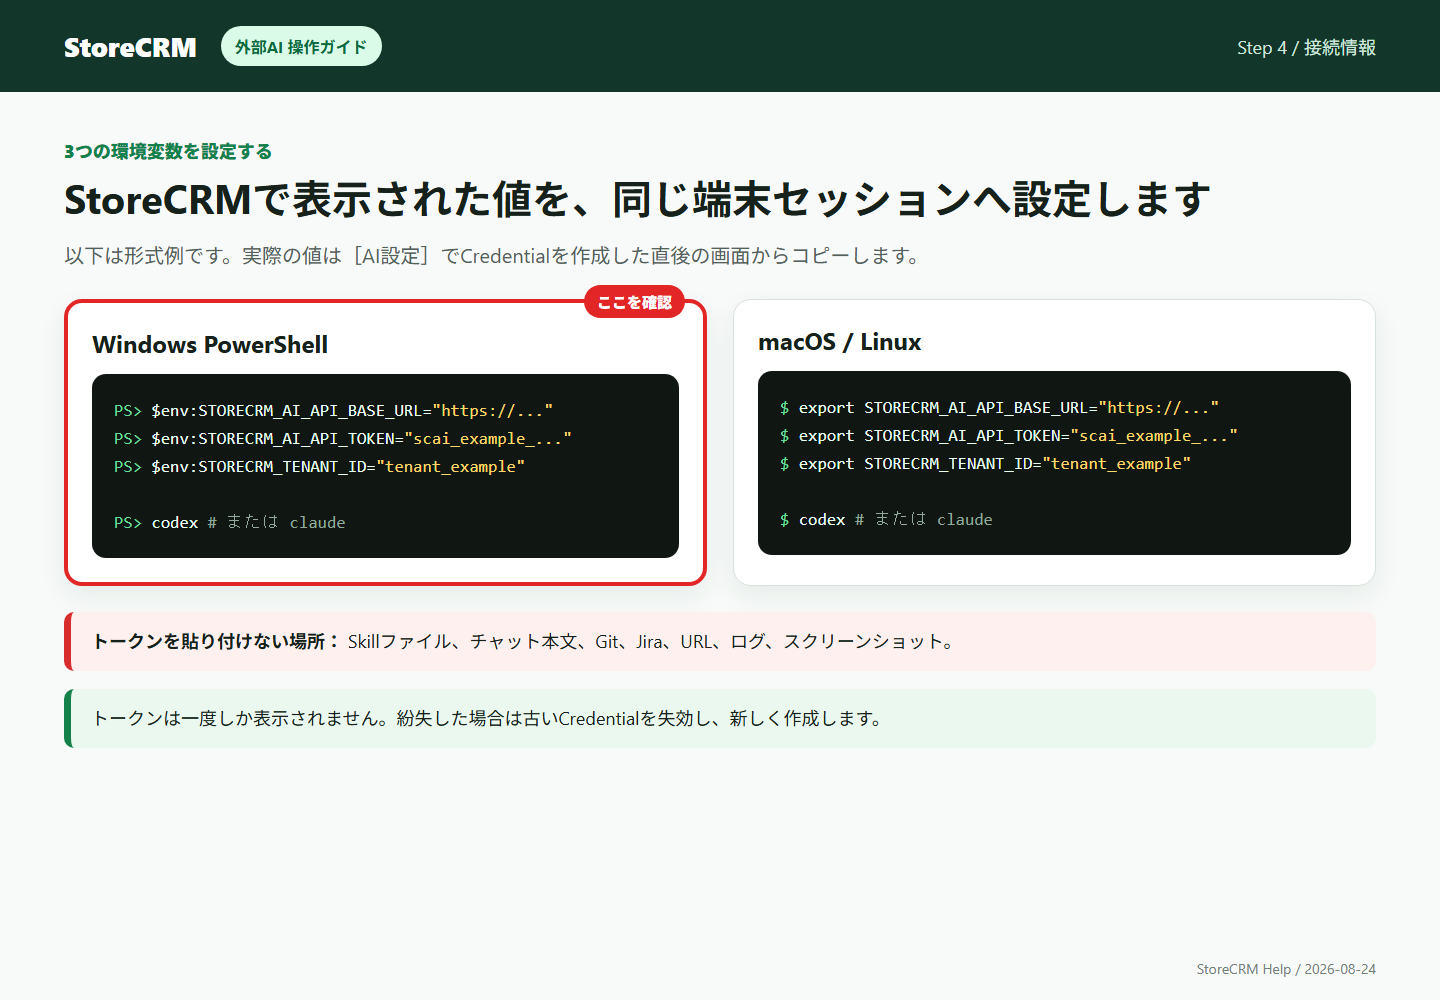Click the $env:STORECRM_AI_API_TOKEN PowerShell line

coord(343,439)
